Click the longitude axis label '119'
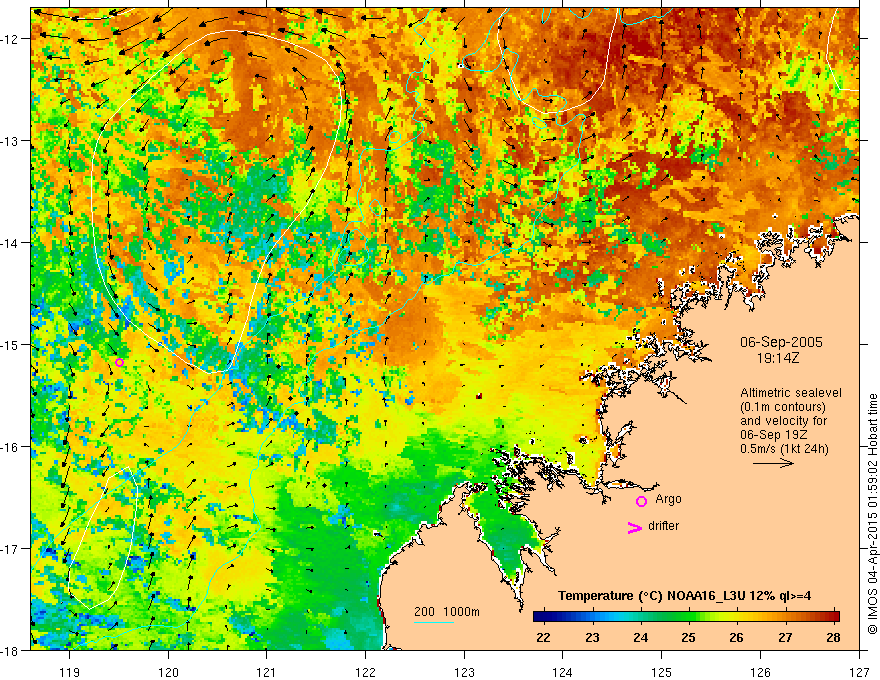The width and height of the screenshot is (880, 680). (x=70, y=672)
